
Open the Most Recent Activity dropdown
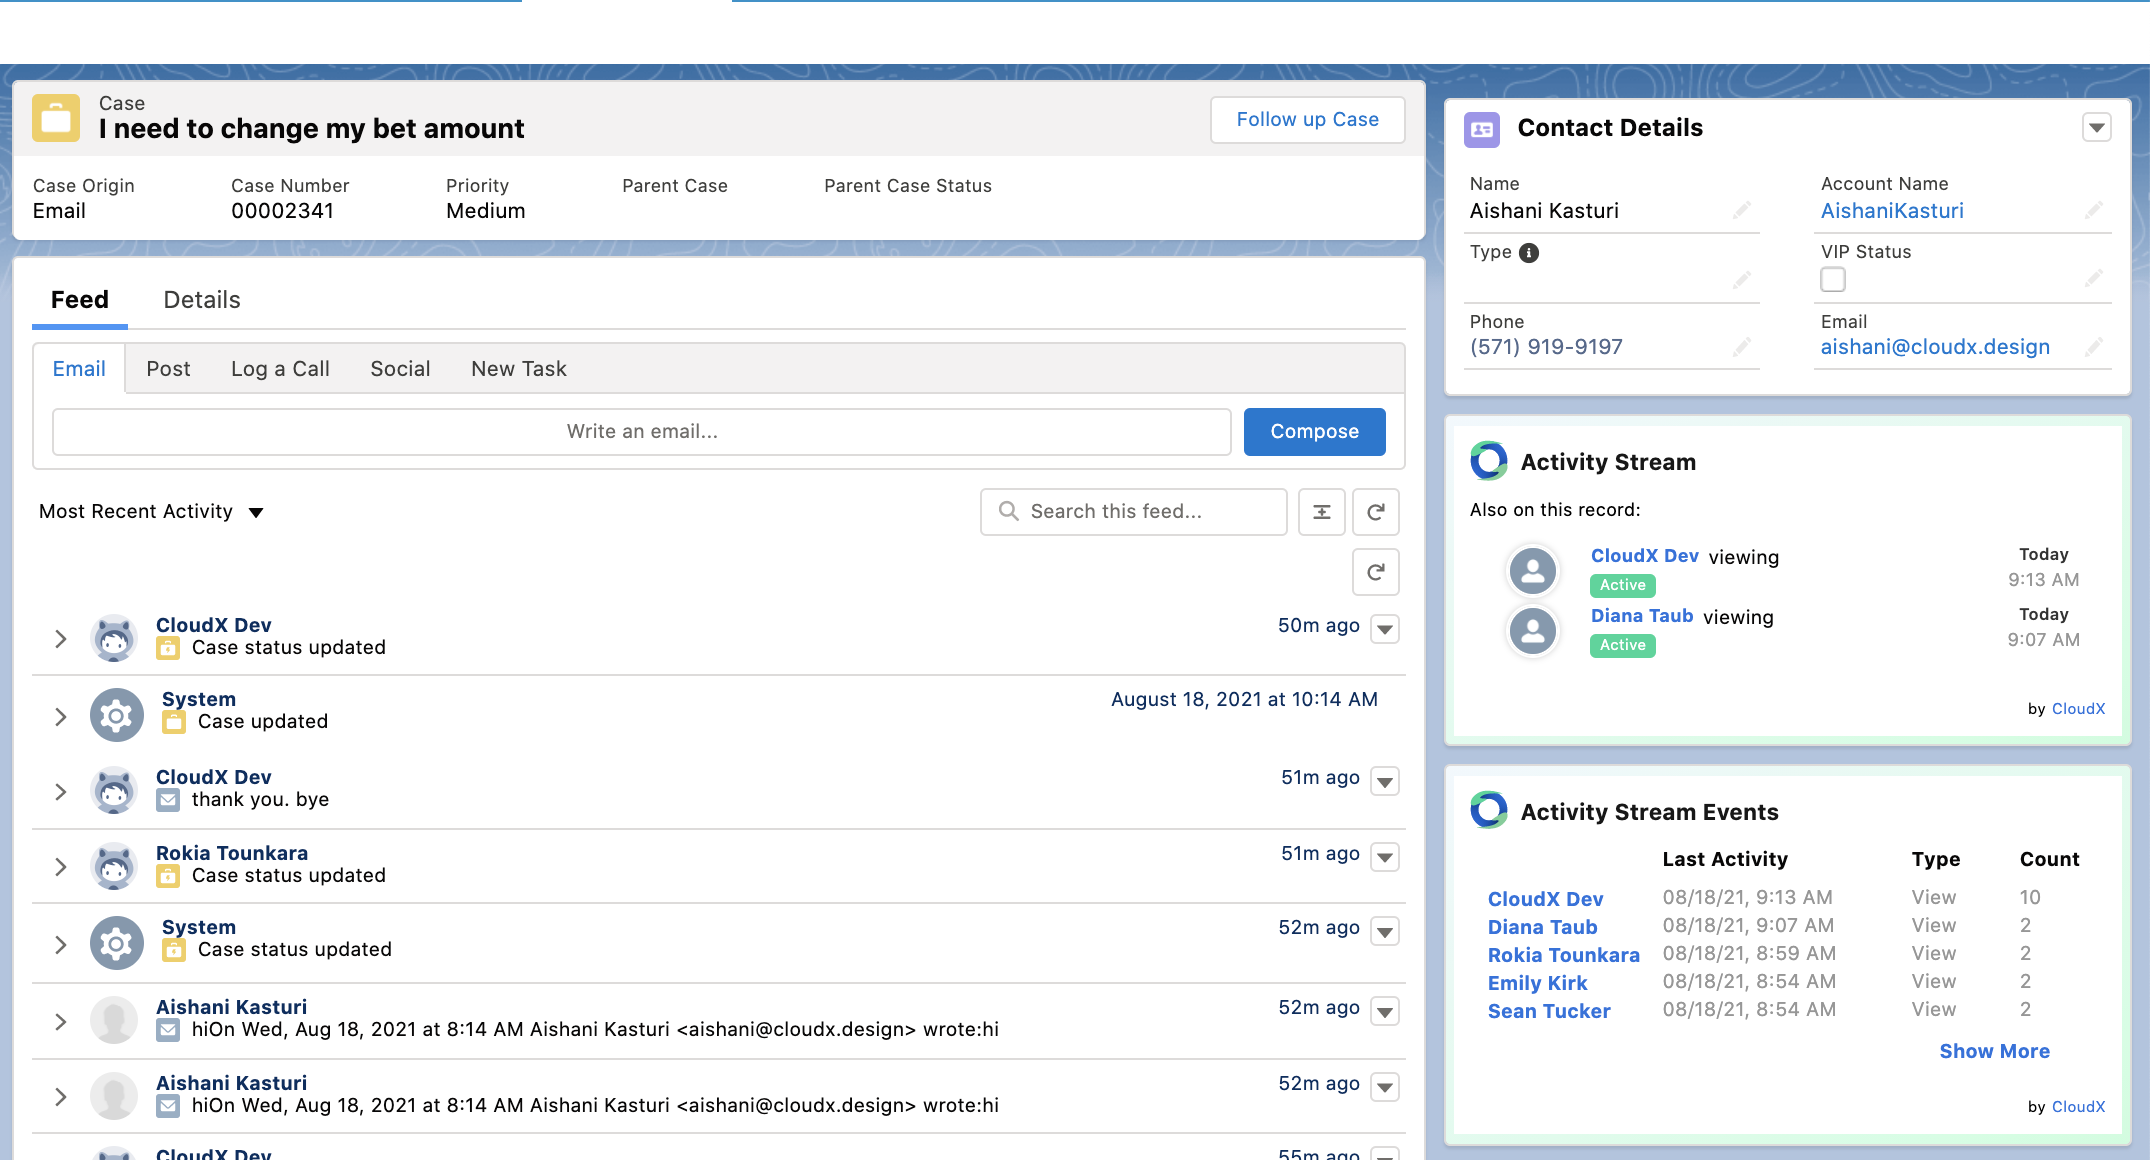point(256,511)
